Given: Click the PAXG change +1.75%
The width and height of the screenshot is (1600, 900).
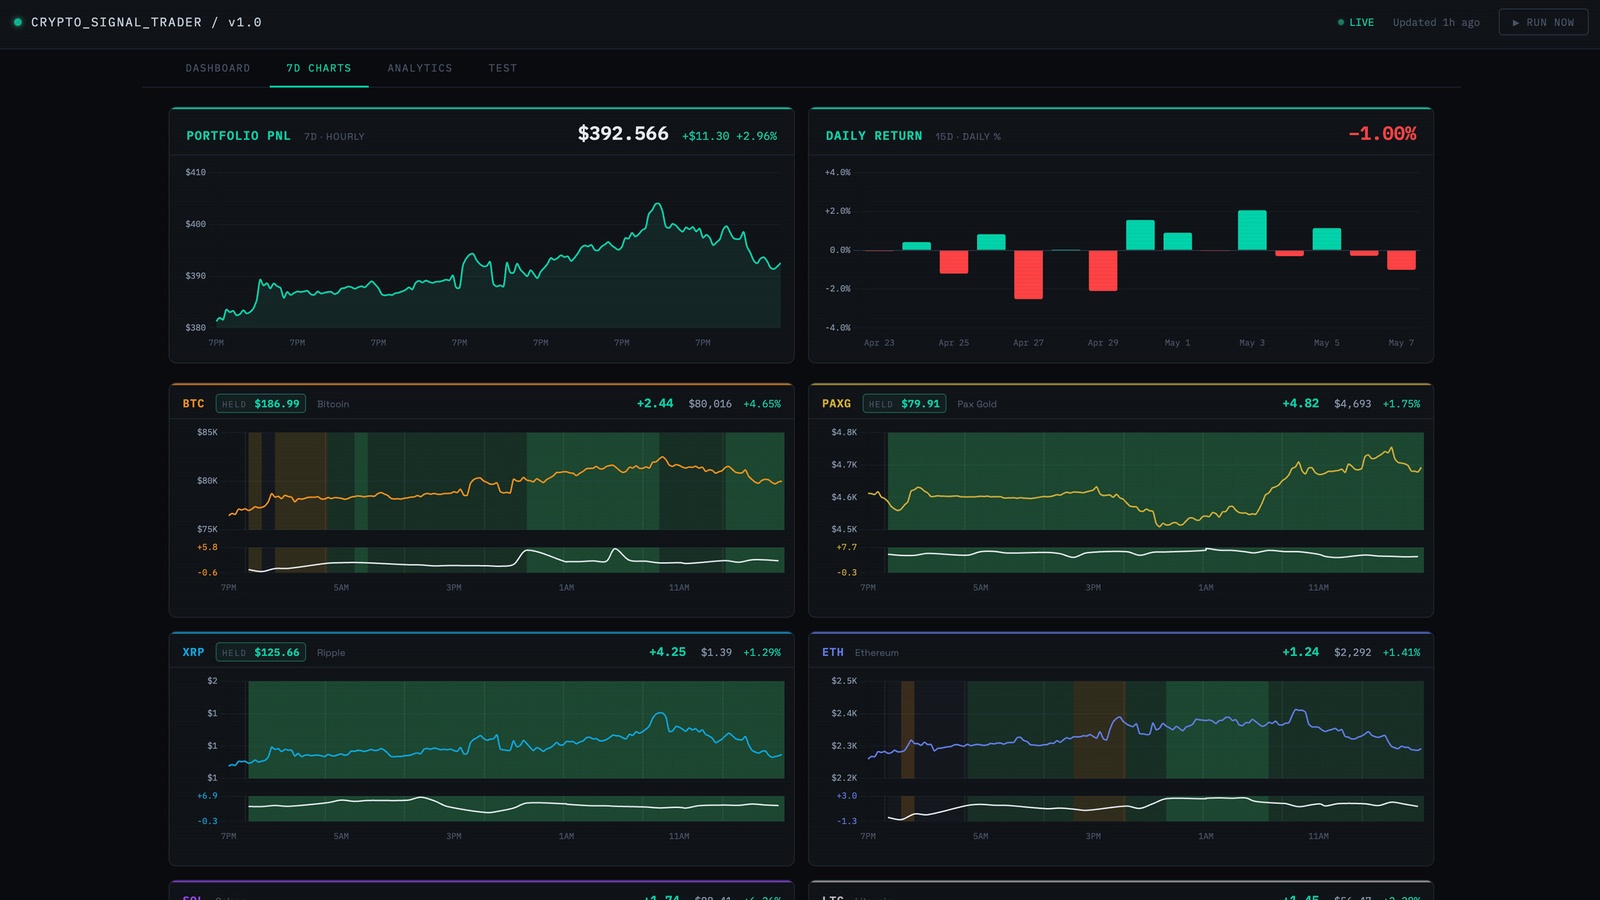Looking at the screenshot, I should click(x=1401, y=404).
